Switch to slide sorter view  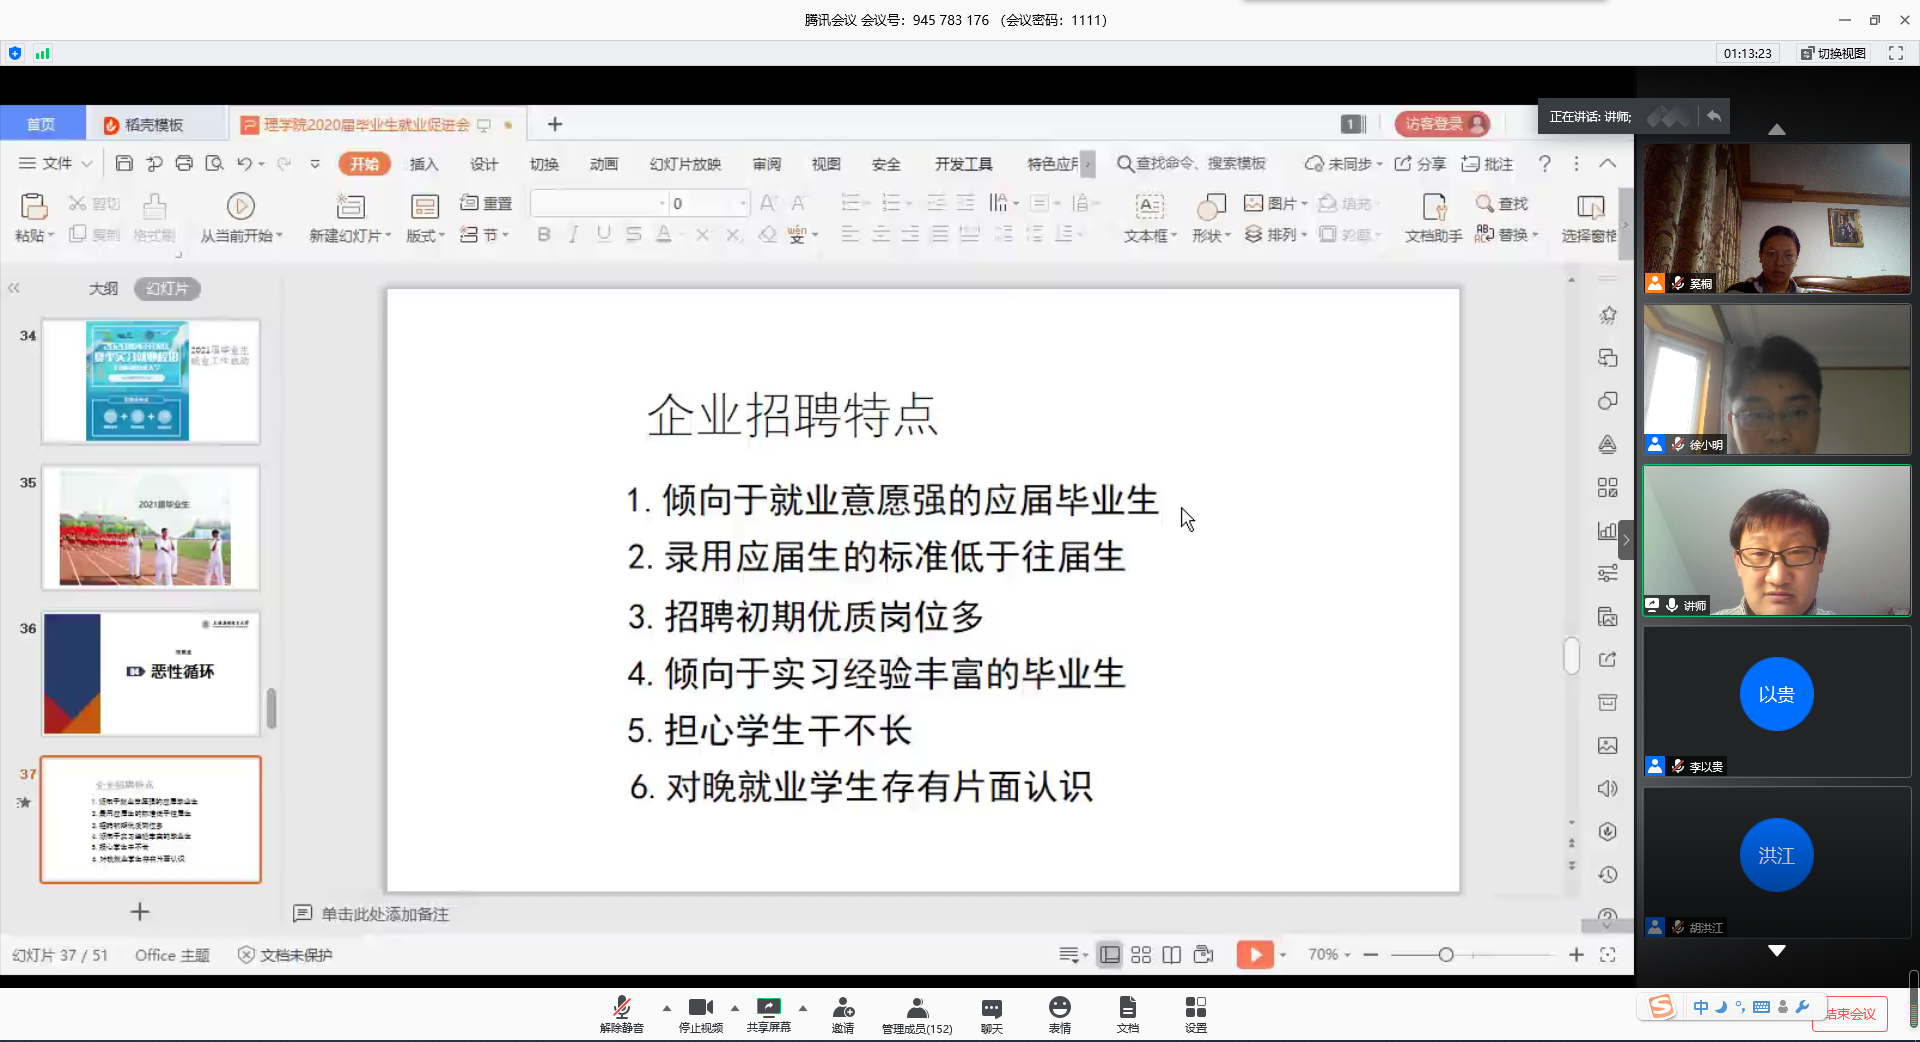click(1141, 955)
